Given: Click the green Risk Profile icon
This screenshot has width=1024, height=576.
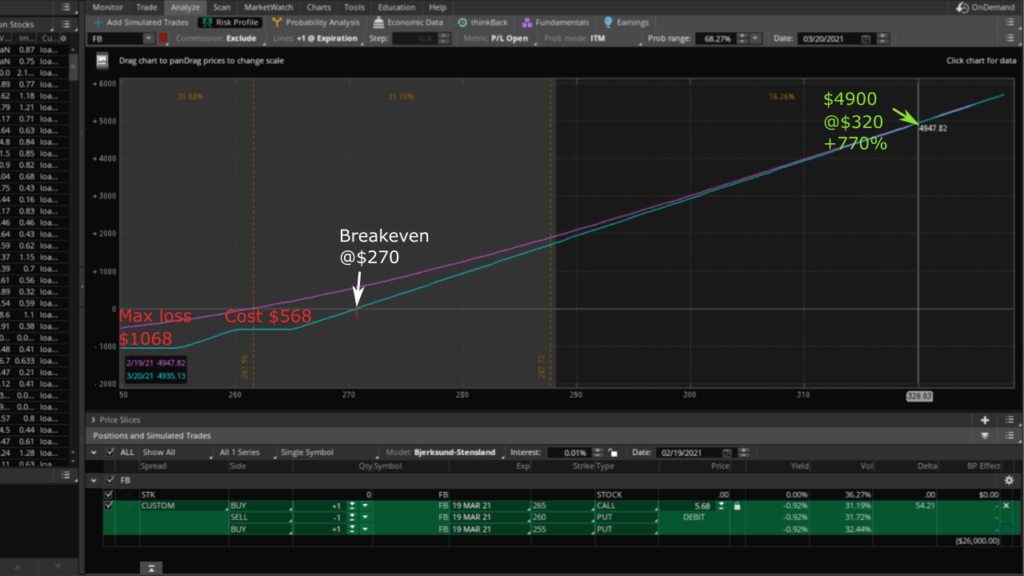Looking at the screenshot, I should pos(207,22).
